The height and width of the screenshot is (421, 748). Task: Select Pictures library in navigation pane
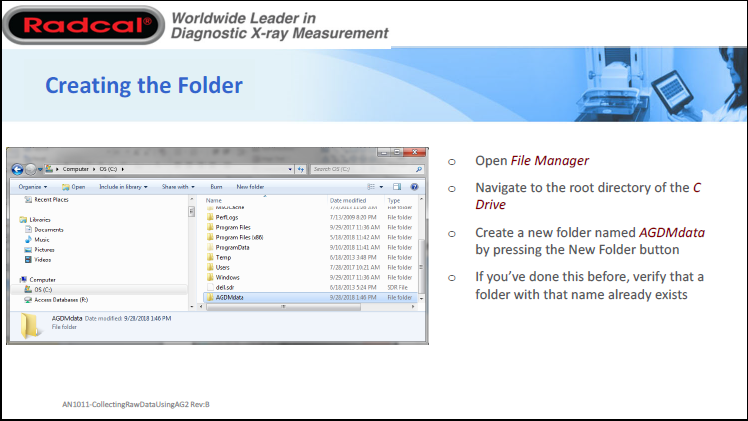(x=40, y=250)
